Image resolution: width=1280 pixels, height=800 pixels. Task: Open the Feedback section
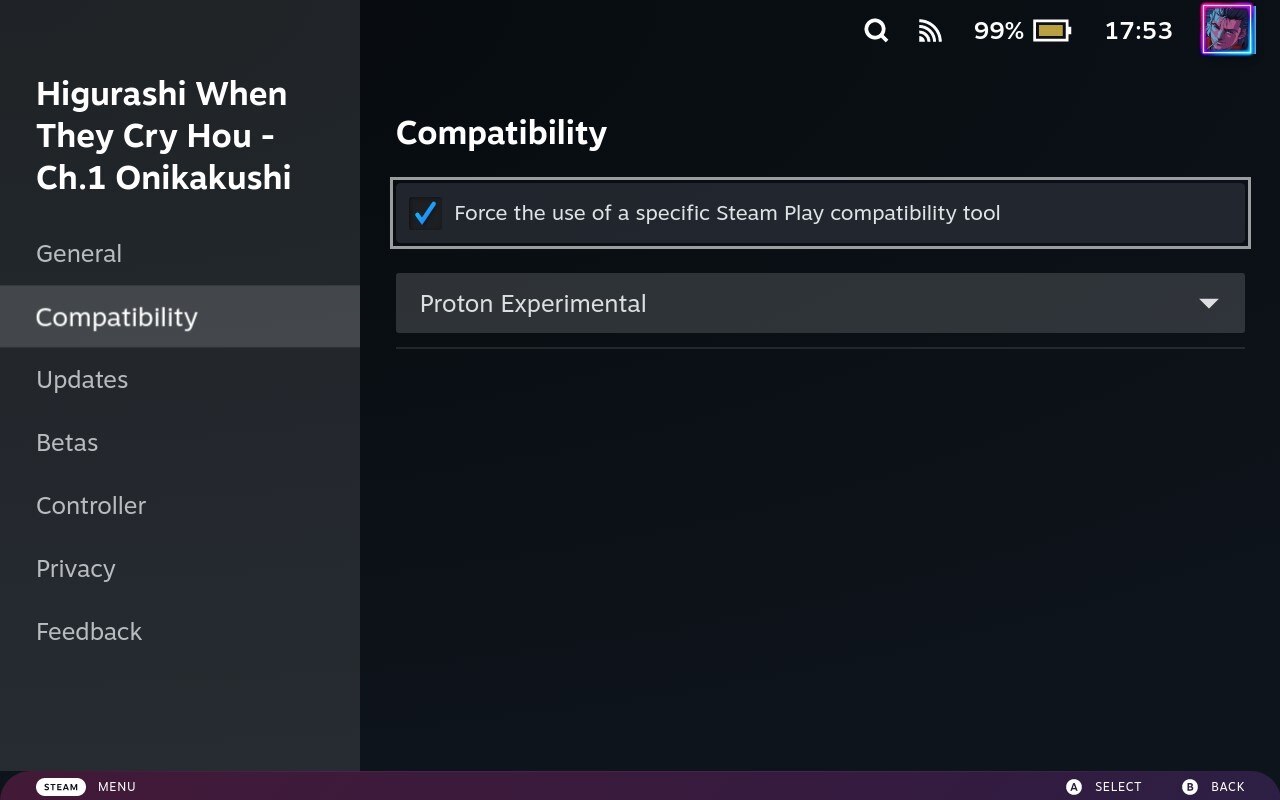(x=89, y=632)
